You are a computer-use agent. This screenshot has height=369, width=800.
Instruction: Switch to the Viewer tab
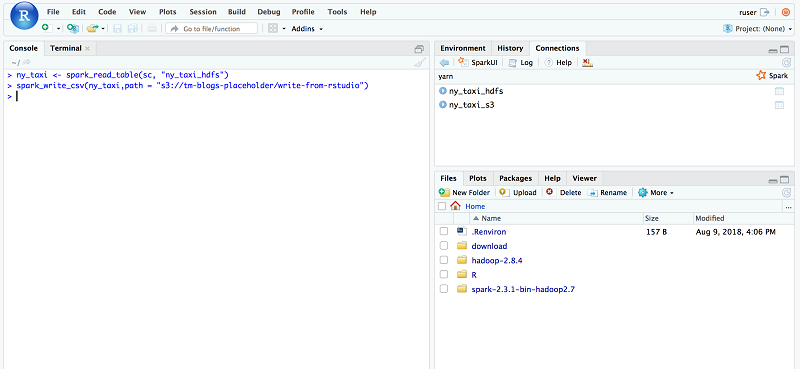[584, 178]
